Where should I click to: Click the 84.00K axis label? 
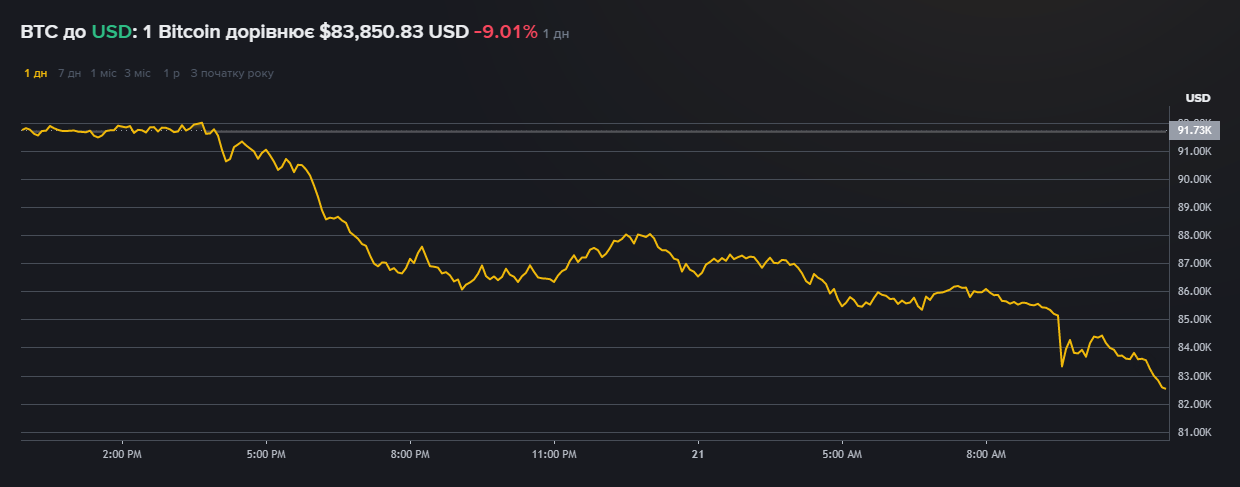click(1195, 347)
